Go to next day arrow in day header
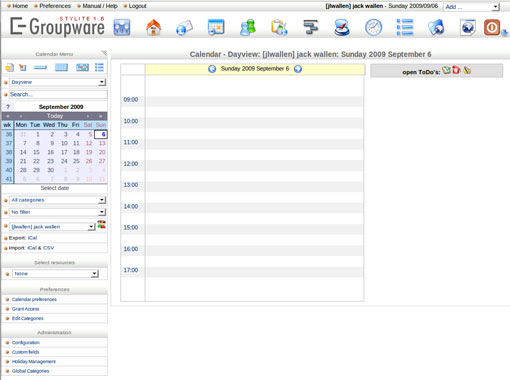 click(298, 69)
